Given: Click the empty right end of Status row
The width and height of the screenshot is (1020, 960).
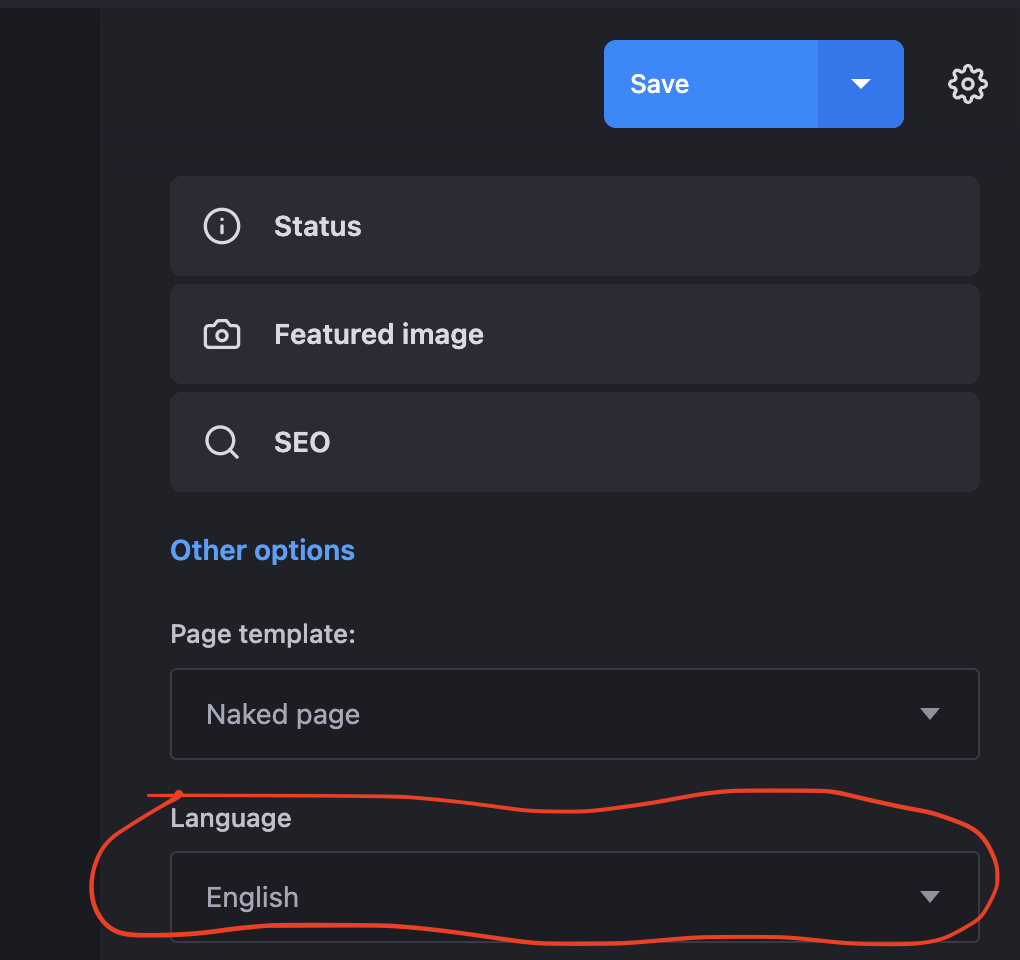Looking at the screenshot, I should click(900, 227).
